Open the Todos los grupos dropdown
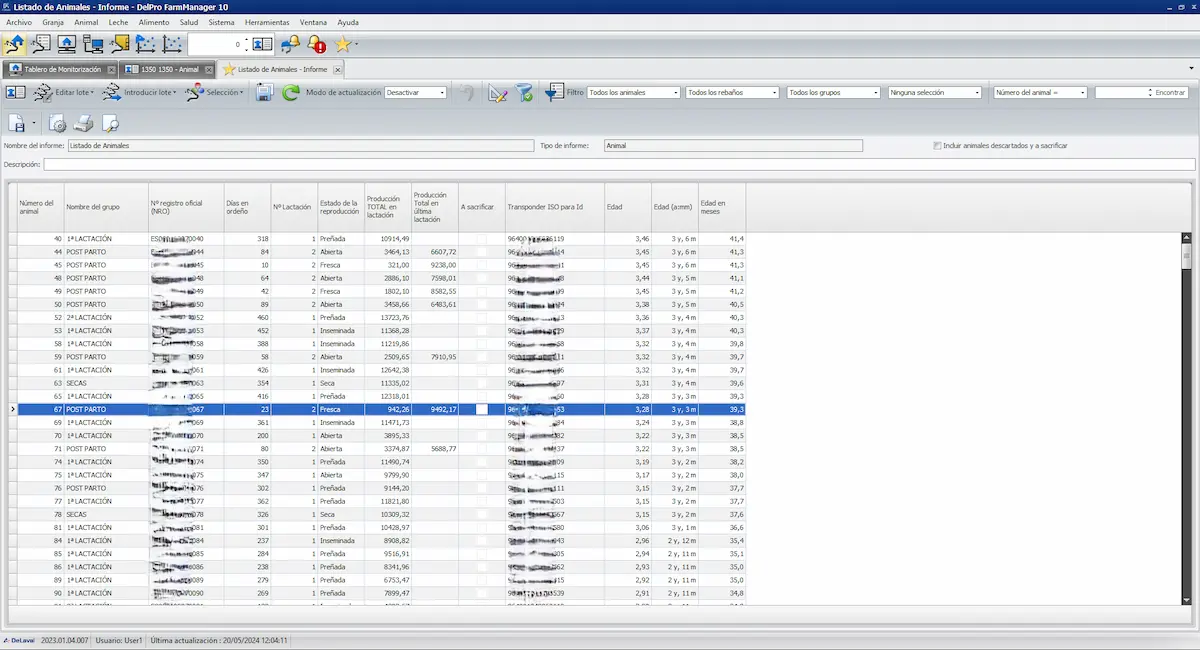The image size is (1200, 650). coord(834,92)
